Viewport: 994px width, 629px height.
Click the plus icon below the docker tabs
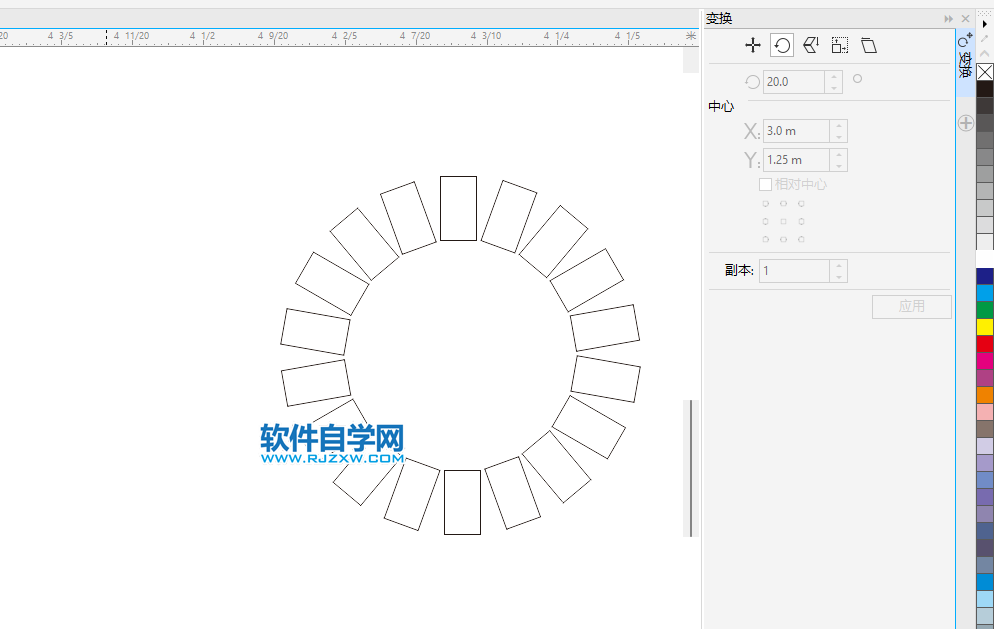[965, 122]
